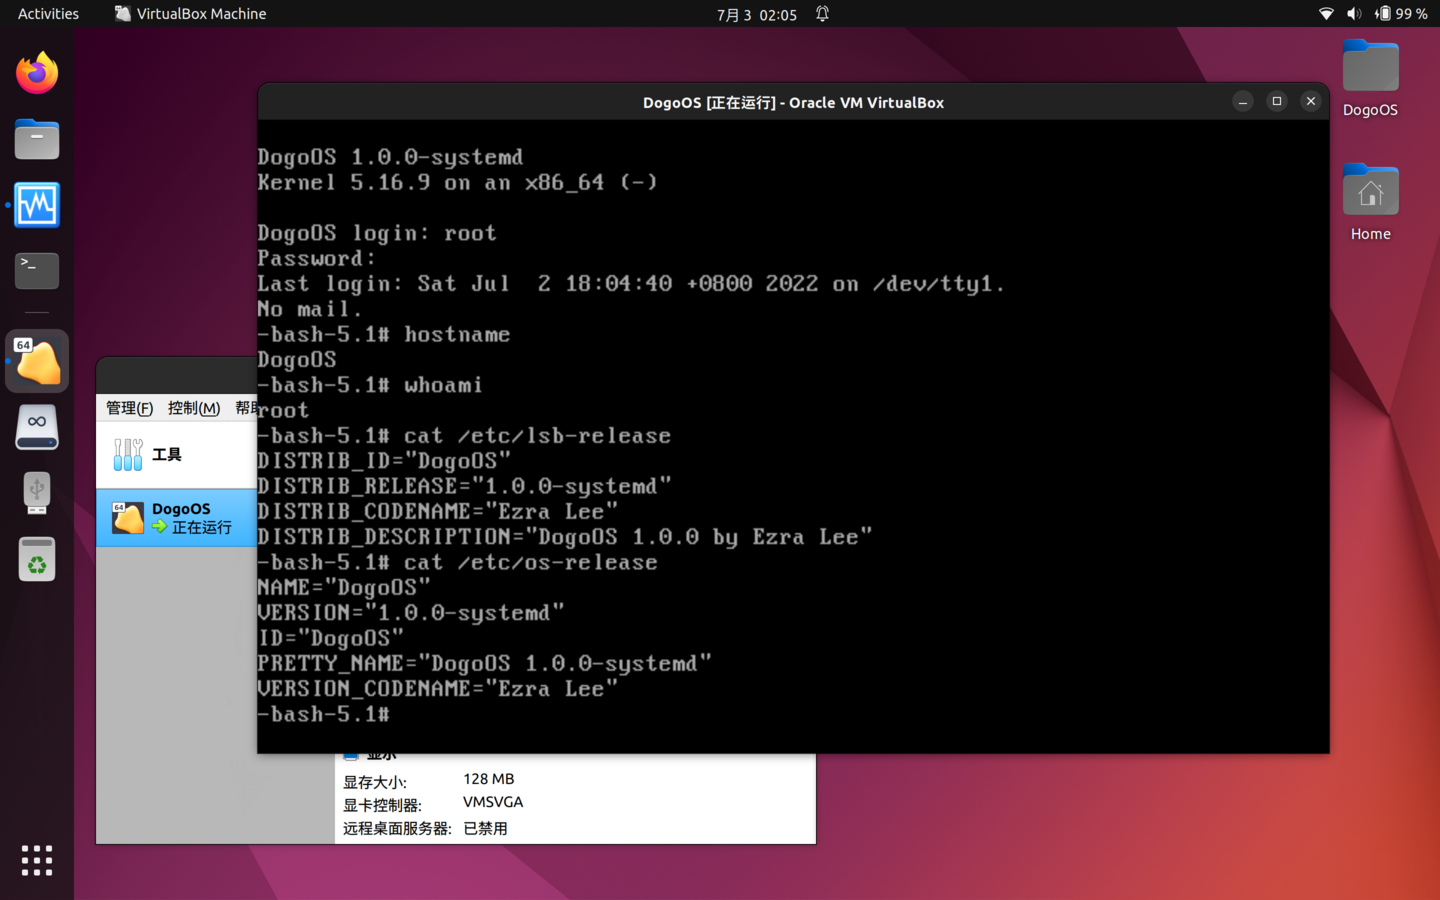Show all applications grid
The image size is (1440, 900).
(37, 860)
